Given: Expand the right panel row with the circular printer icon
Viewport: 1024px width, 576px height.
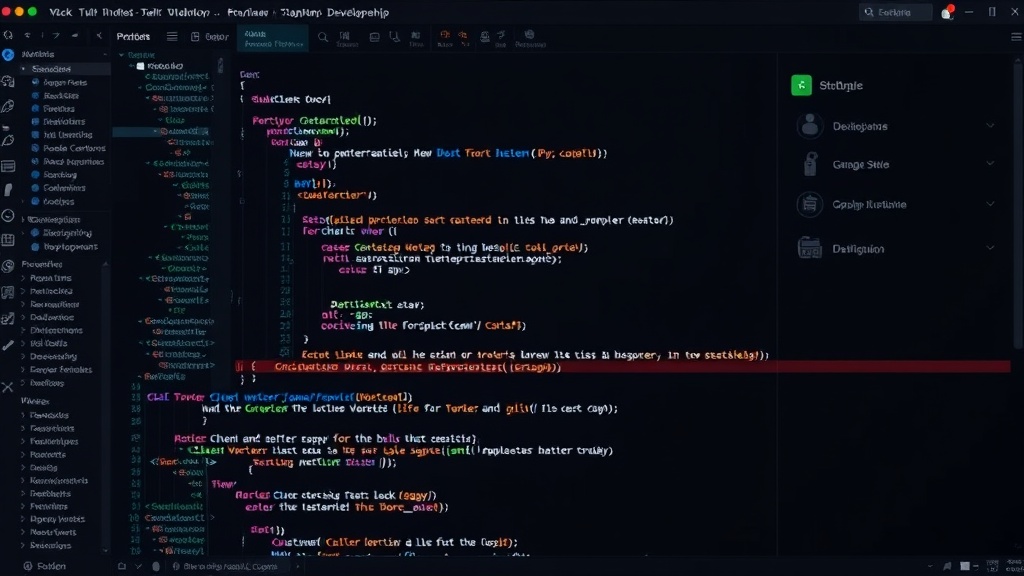Looking at the screenshot, I should point(990,204).
